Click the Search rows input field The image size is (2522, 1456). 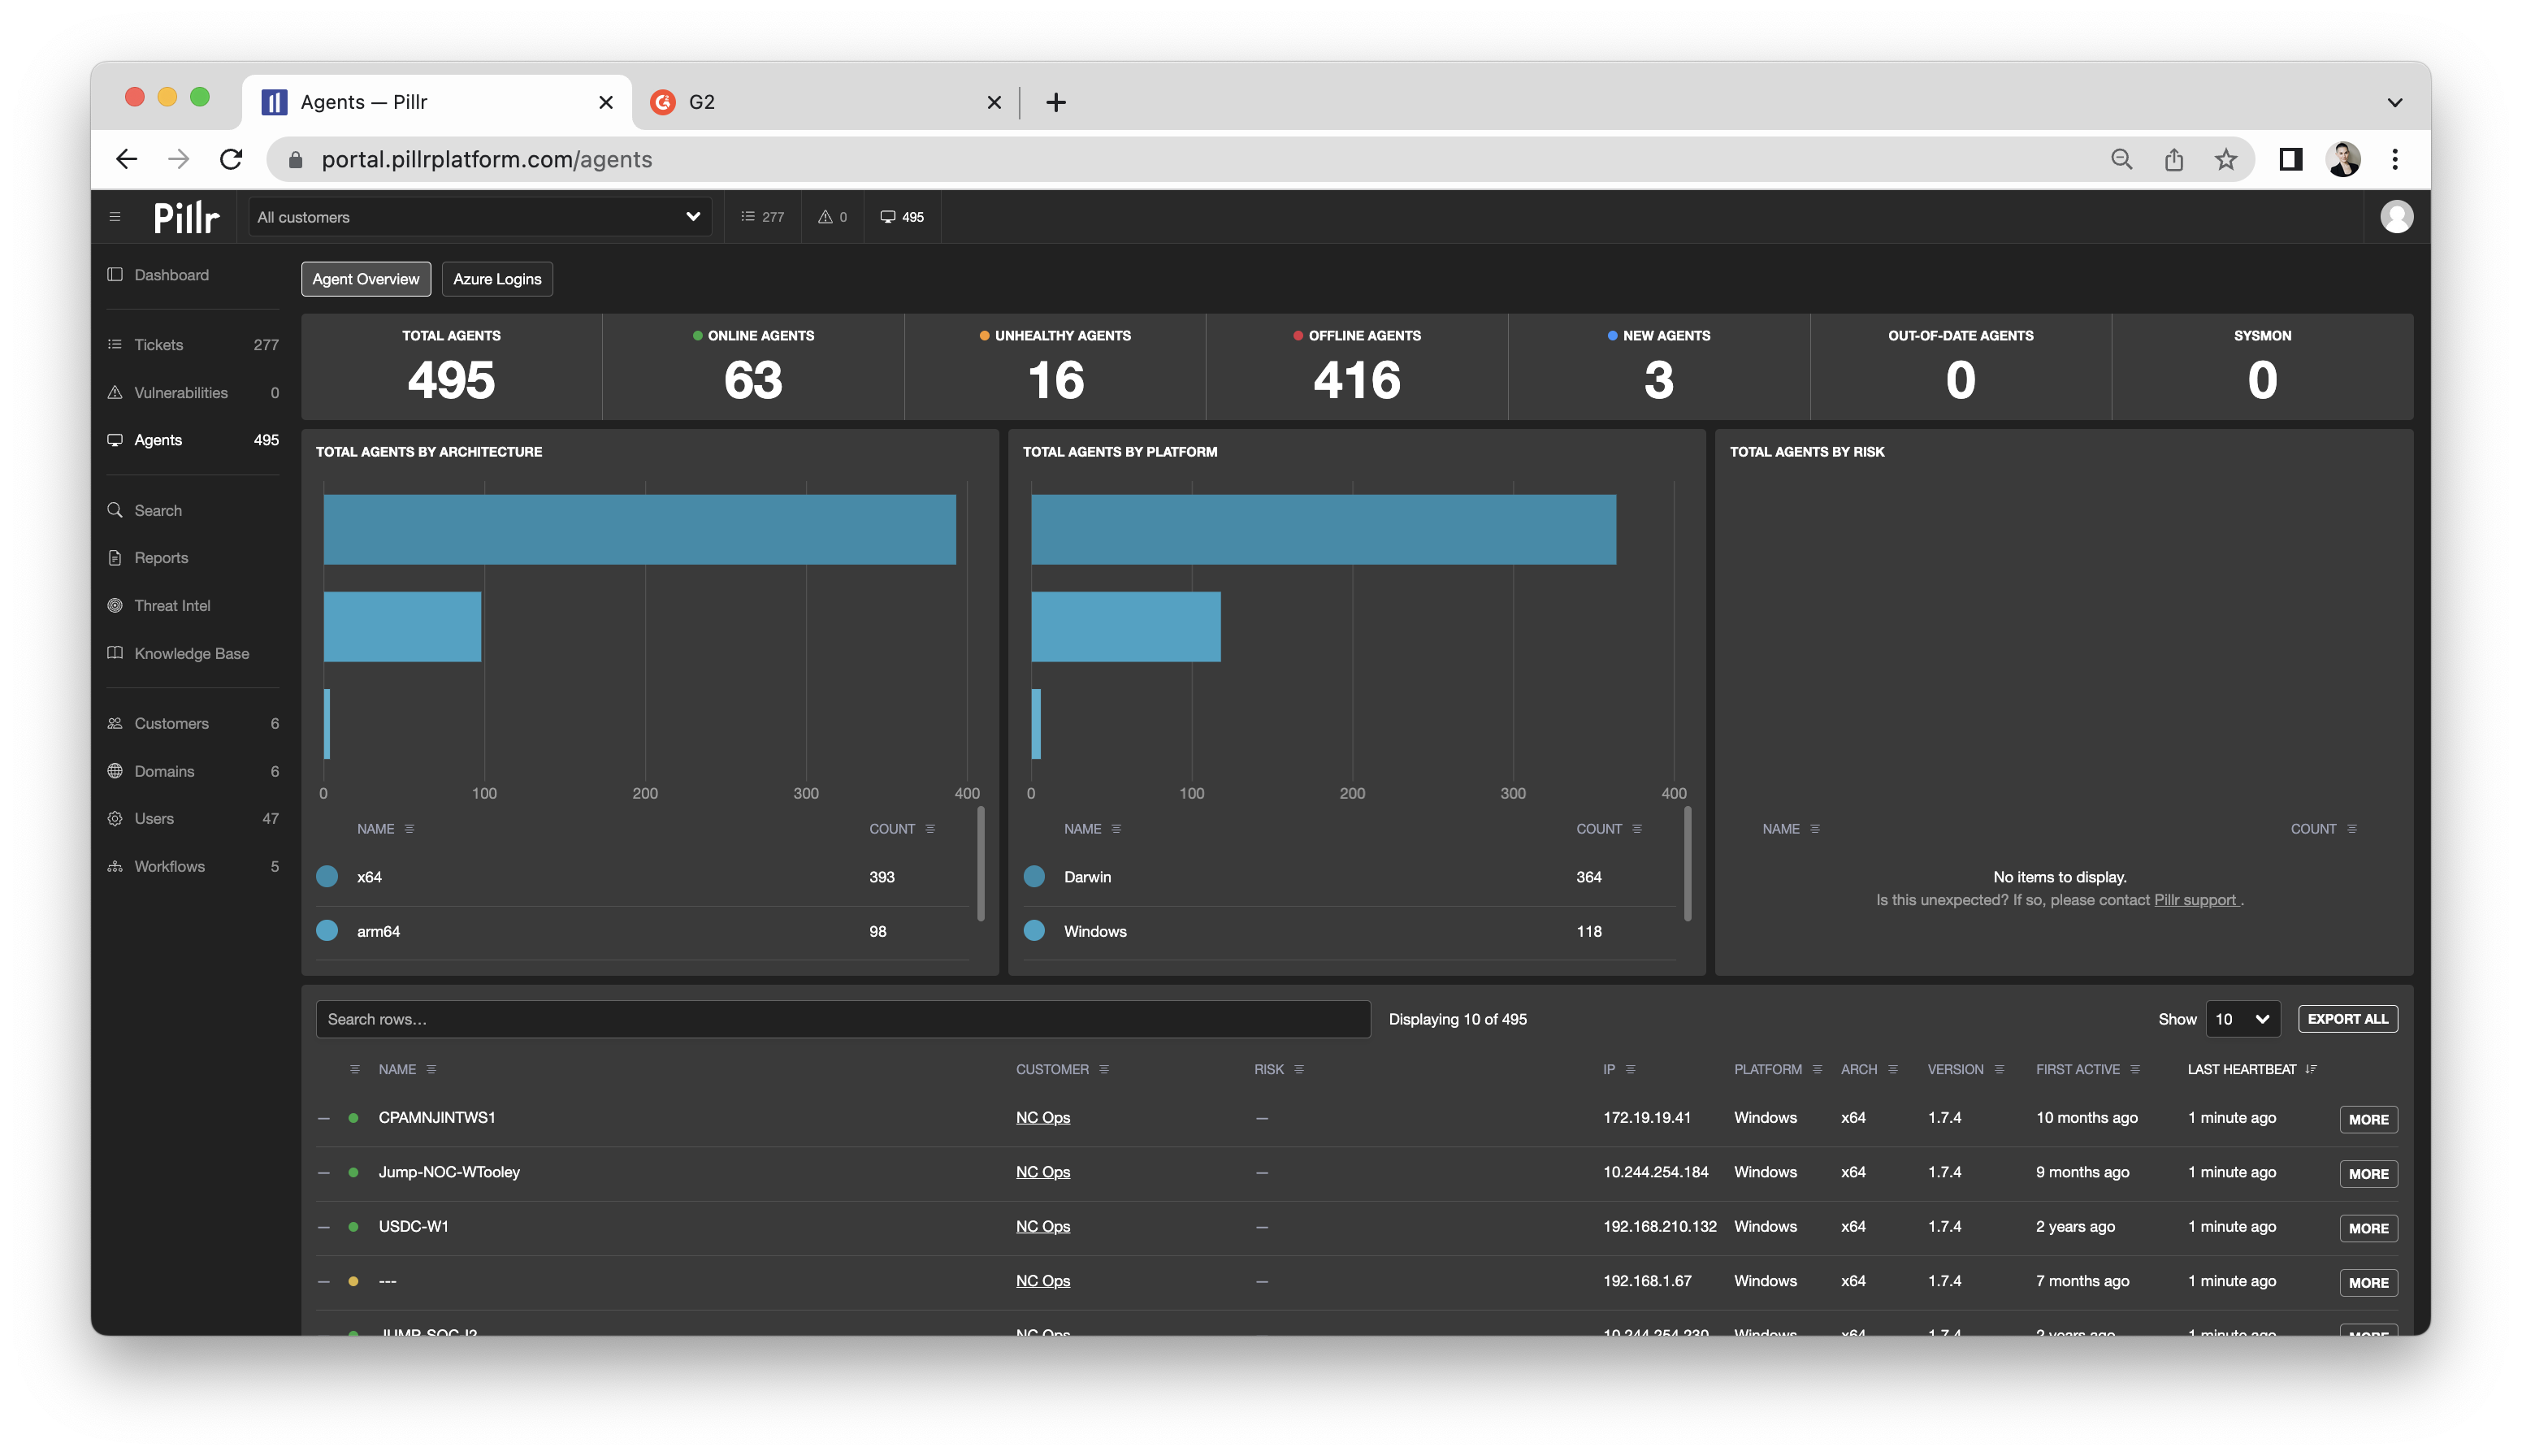[842, 1019]
